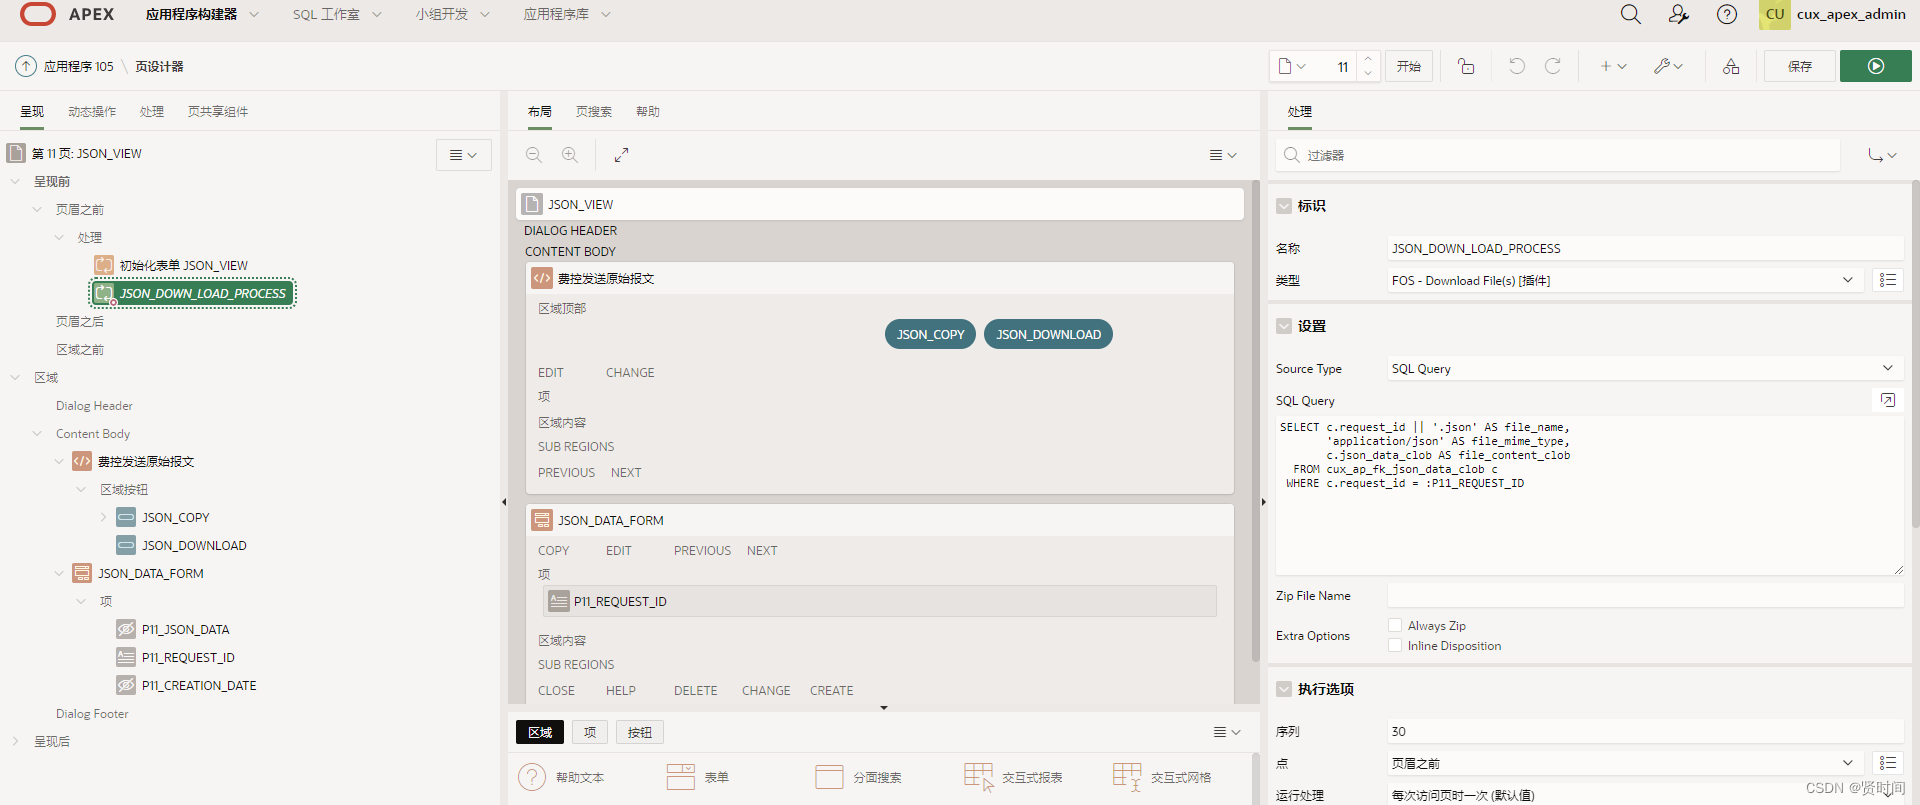Collapse the 执行选项 property group
This screenshot has width=1920, height=805.
pyautogui.click(x=1284, y=689)
